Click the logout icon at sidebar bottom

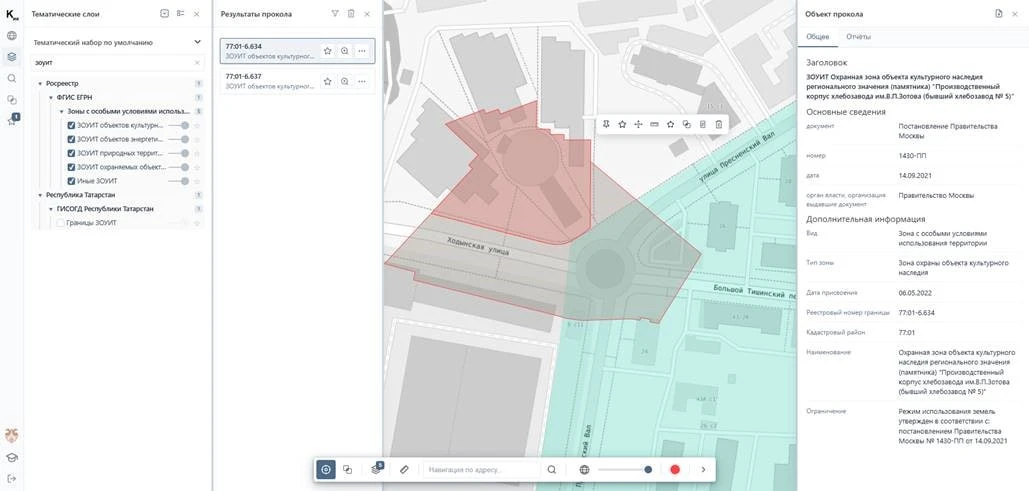(x=12, y=479)
